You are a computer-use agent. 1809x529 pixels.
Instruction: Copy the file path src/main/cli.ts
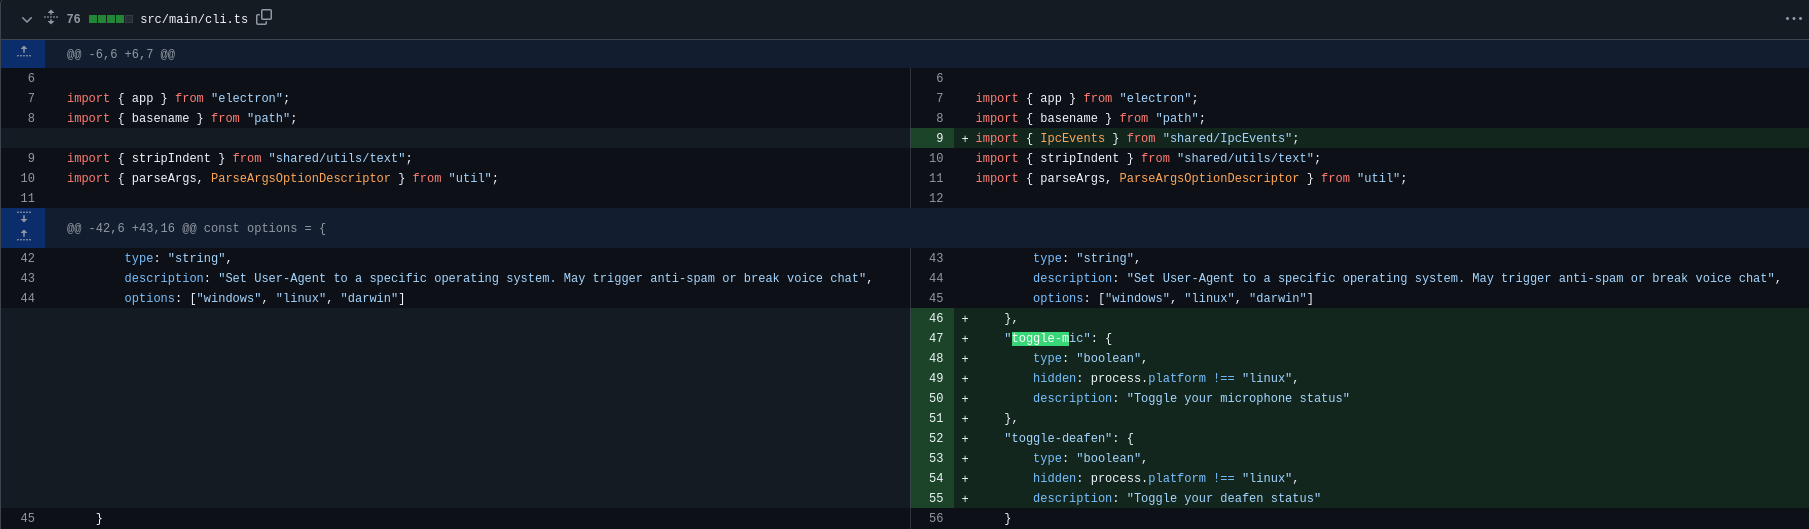click(264, 17)
